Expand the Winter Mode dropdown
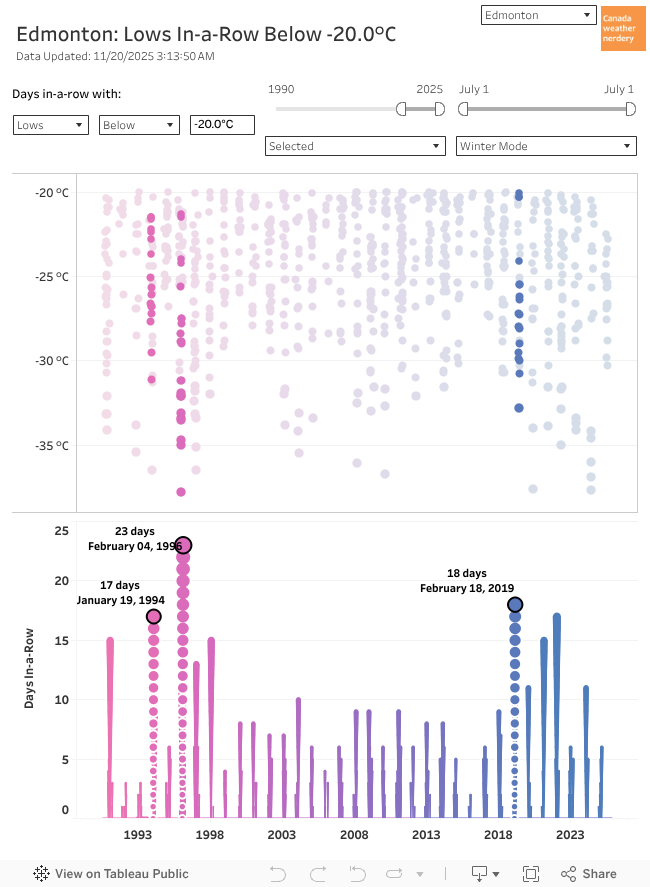The height and width of the screenshot is (887, 650). tap(545, 146)
